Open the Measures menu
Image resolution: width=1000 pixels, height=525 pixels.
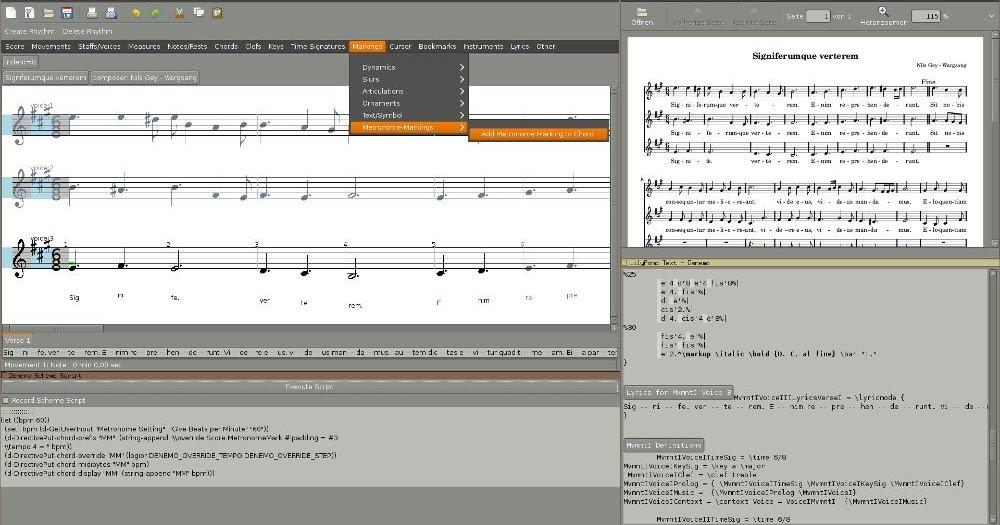click(144, 47)
